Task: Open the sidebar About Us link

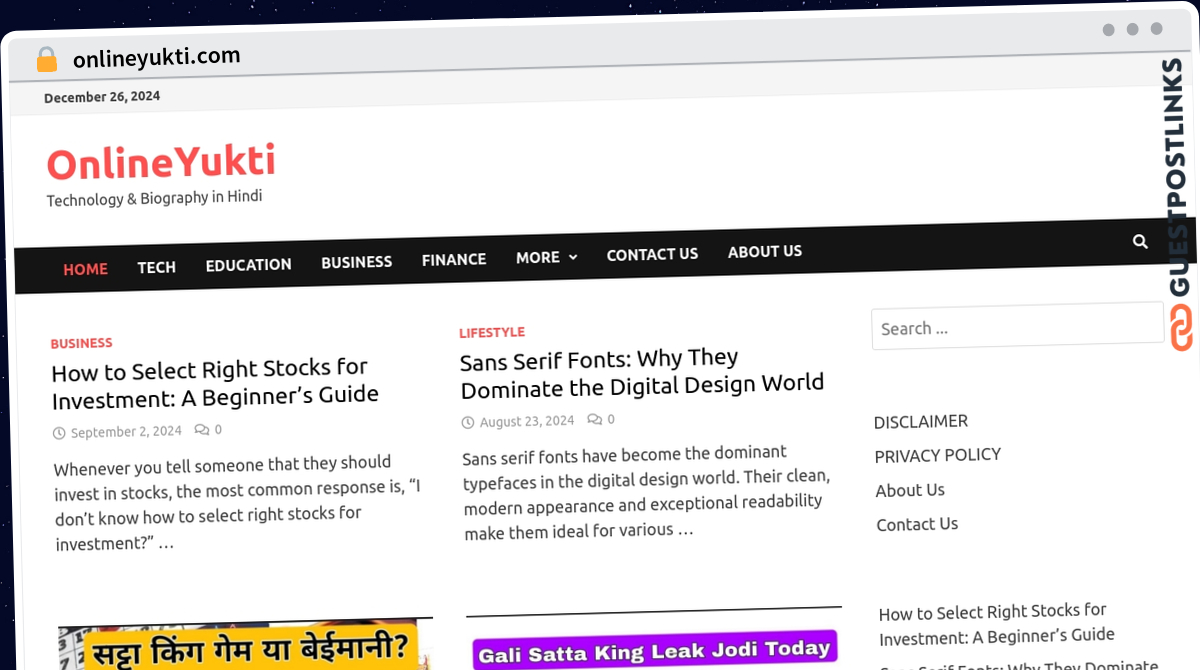Action: [910, 490]
